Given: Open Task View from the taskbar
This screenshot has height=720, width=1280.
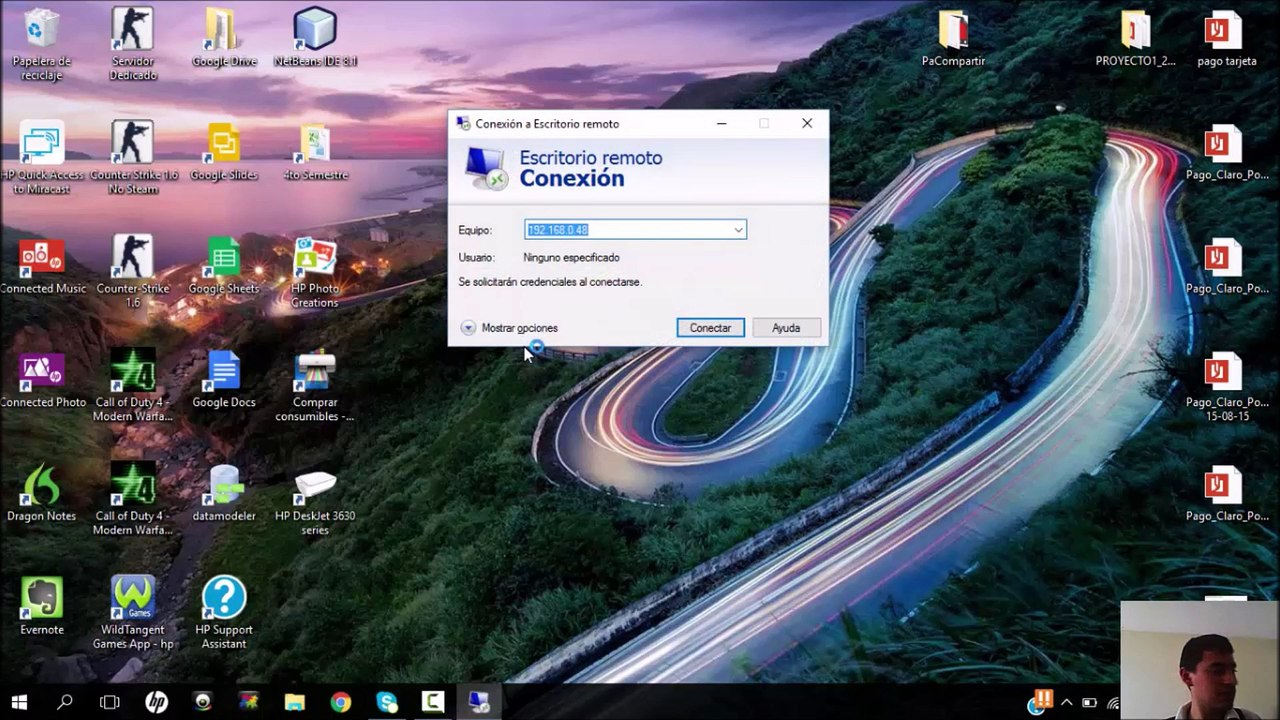Looking at the screenshot, I should coord(110,702).
